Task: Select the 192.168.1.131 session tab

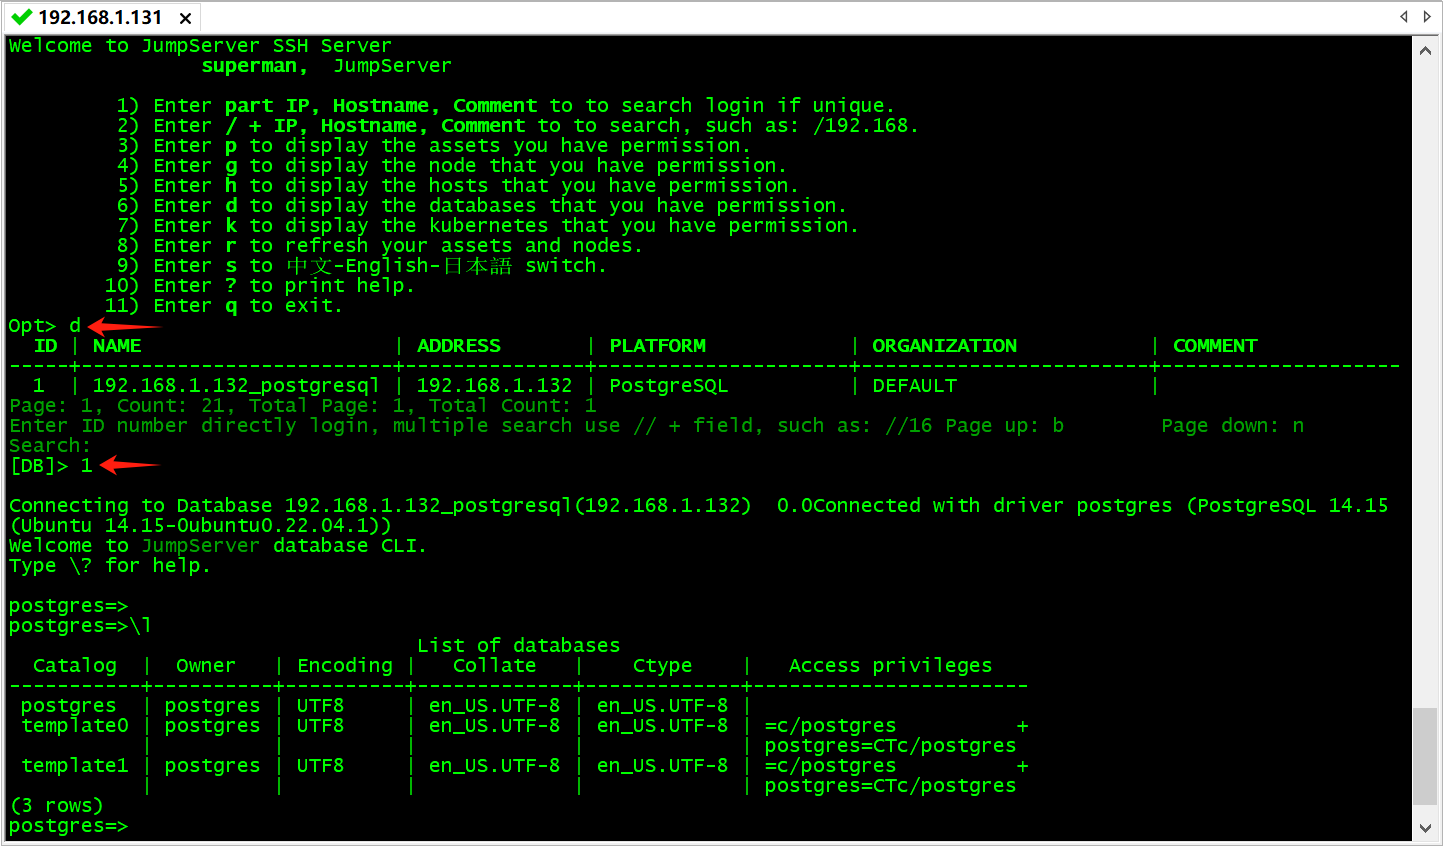Action: [101, 17]
